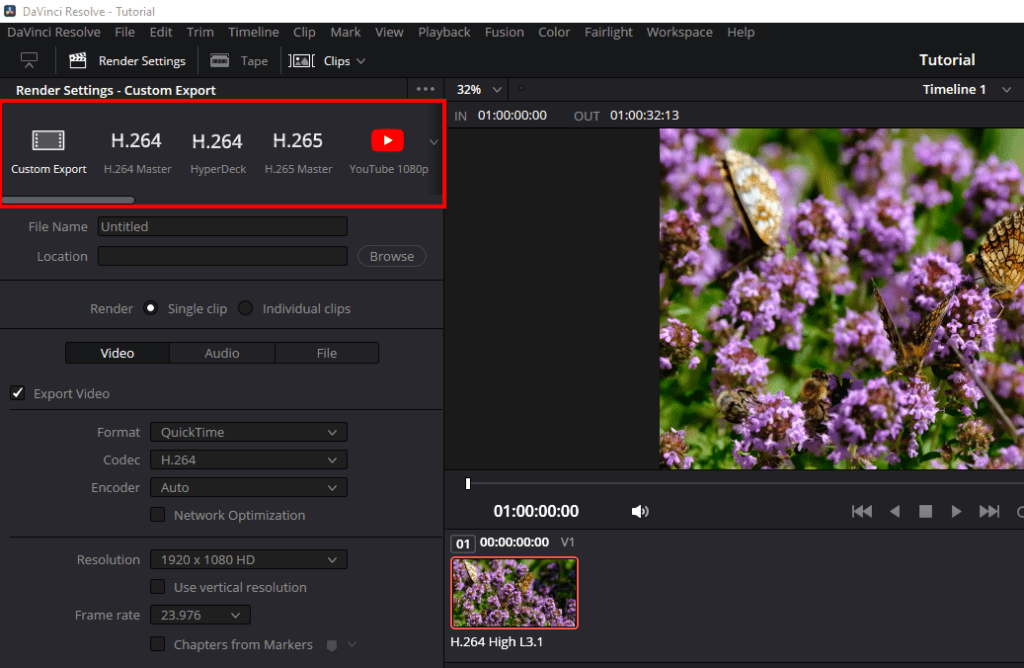The width and height of the screenshot is (1024, 668).
Task: Select the H.265 Master preset
Action: pos(297,150)
